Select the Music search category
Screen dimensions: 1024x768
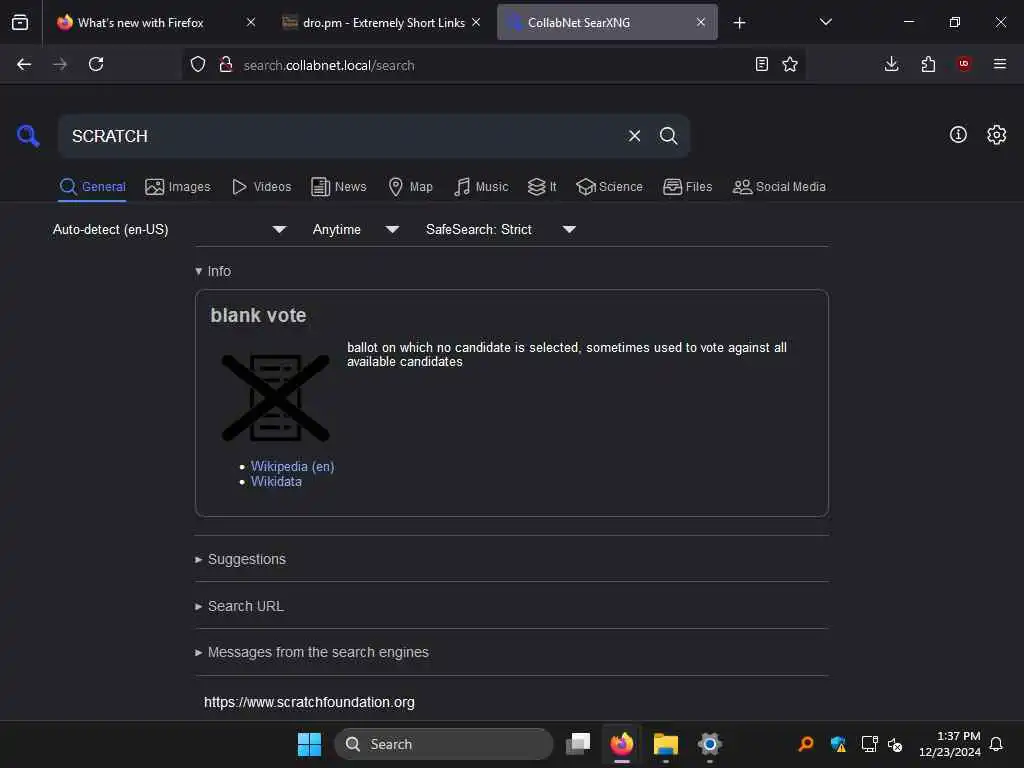pyautogui.click(x=481, y=187)
